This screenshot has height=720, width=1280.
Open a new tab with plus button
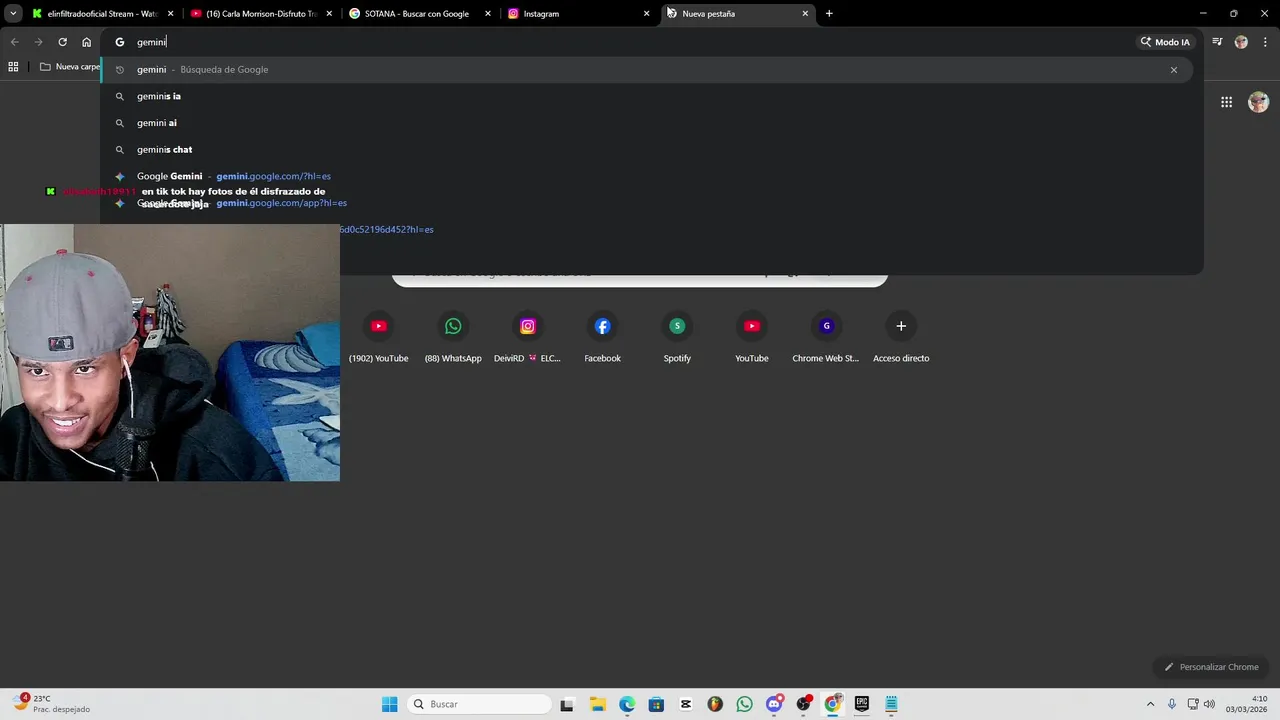[x=829, y=14]
